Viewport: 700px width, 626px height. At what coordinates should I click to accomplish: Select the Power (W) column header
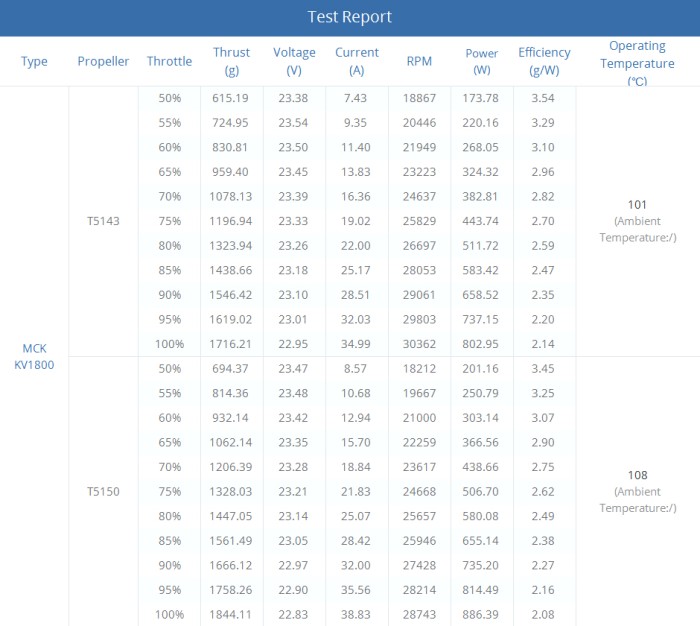point(482,61)
